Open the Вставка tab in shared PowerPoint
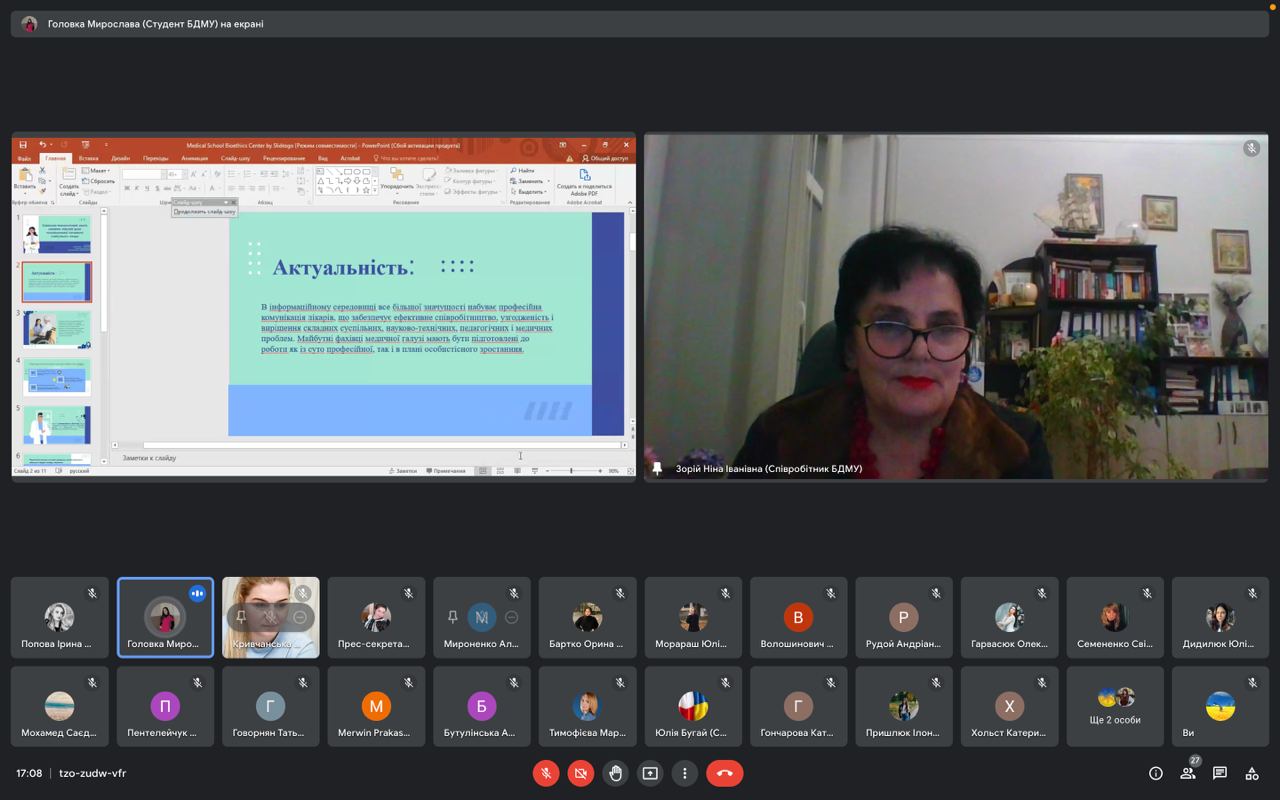 pyautogui.click(x=88, y=158)
